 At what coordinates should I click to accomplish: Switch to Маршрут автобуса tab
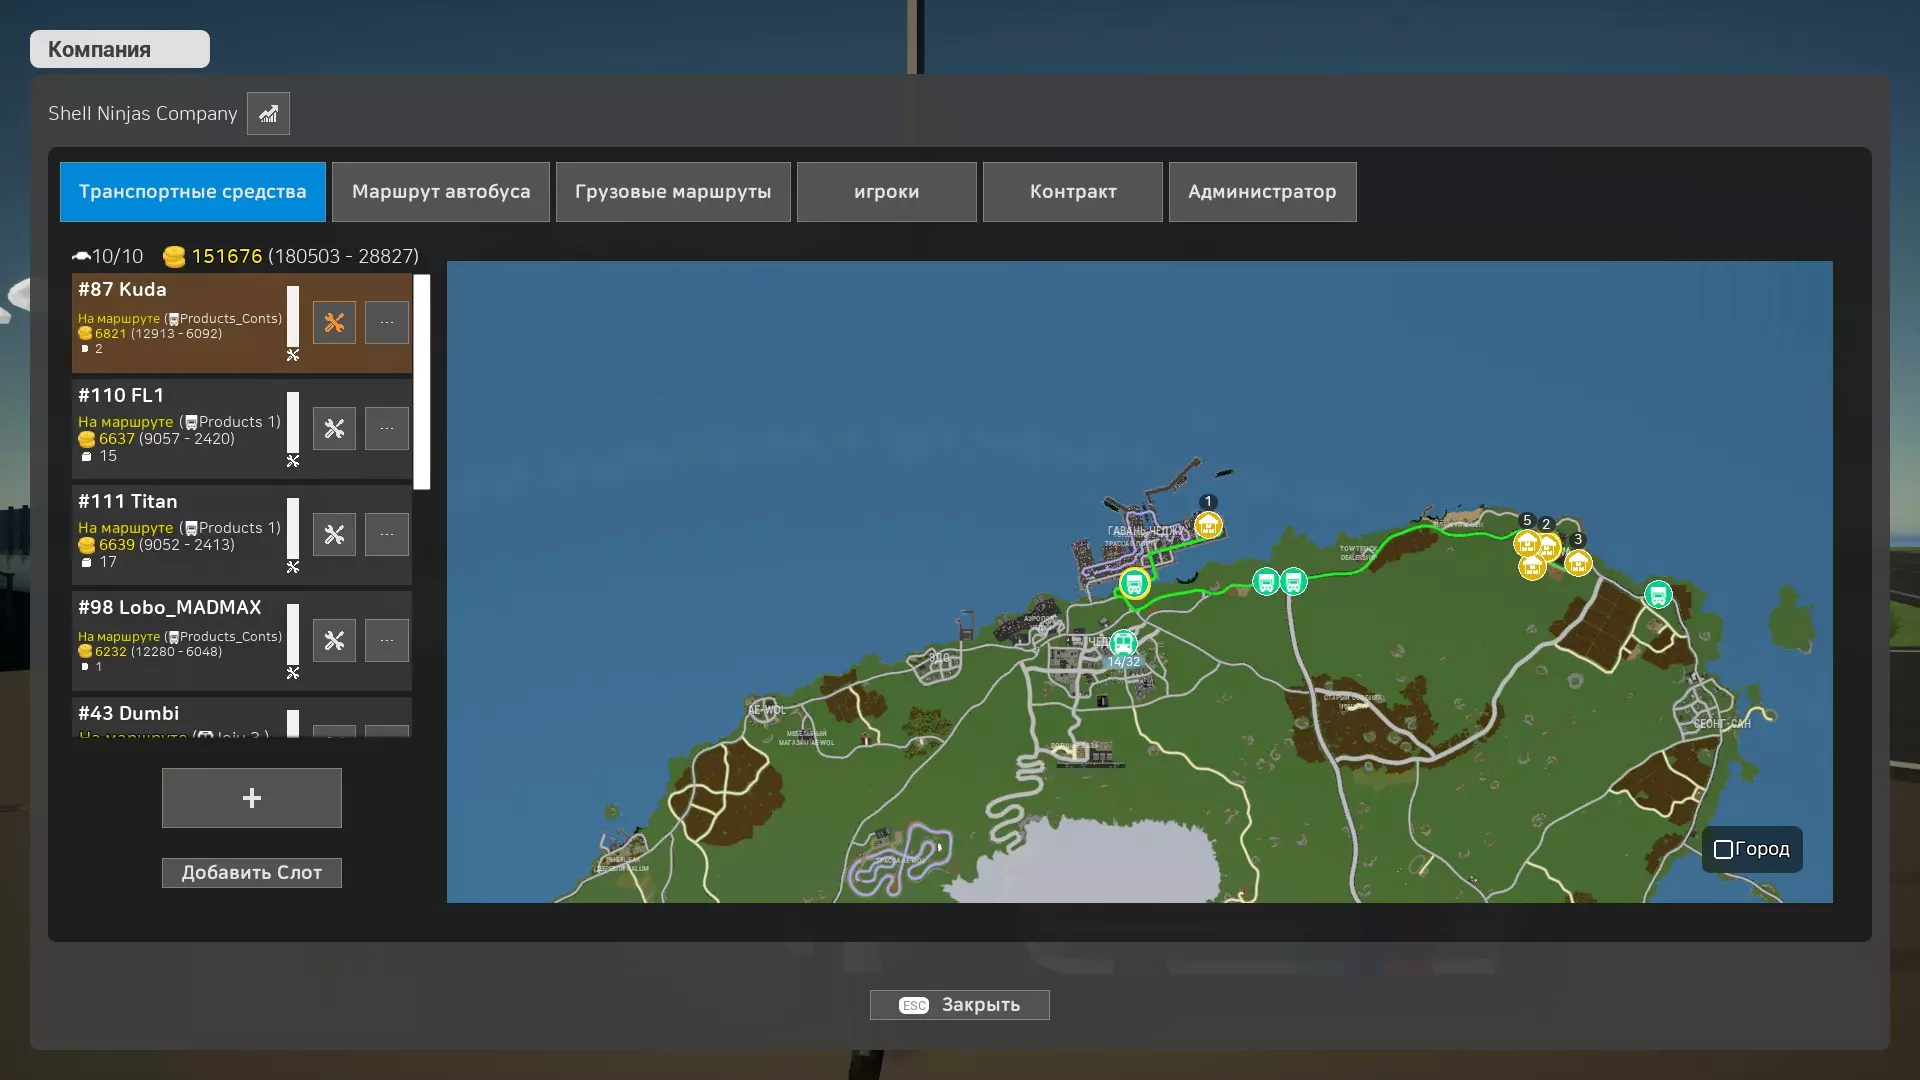click(441, 192)
